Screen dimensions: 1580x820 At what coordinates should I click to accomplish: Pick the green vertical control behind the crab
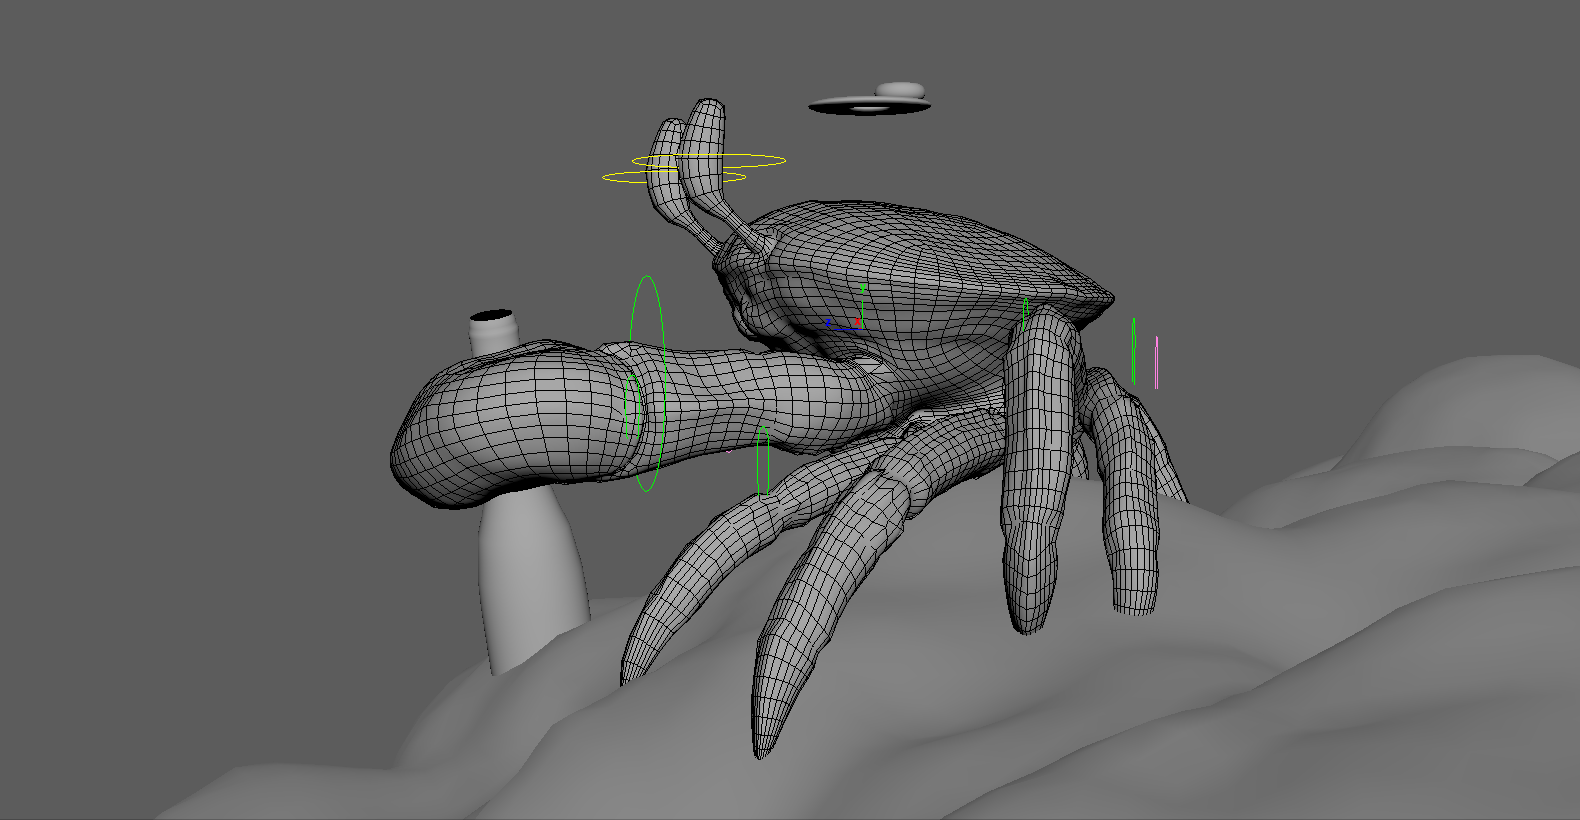(1133, 351)
